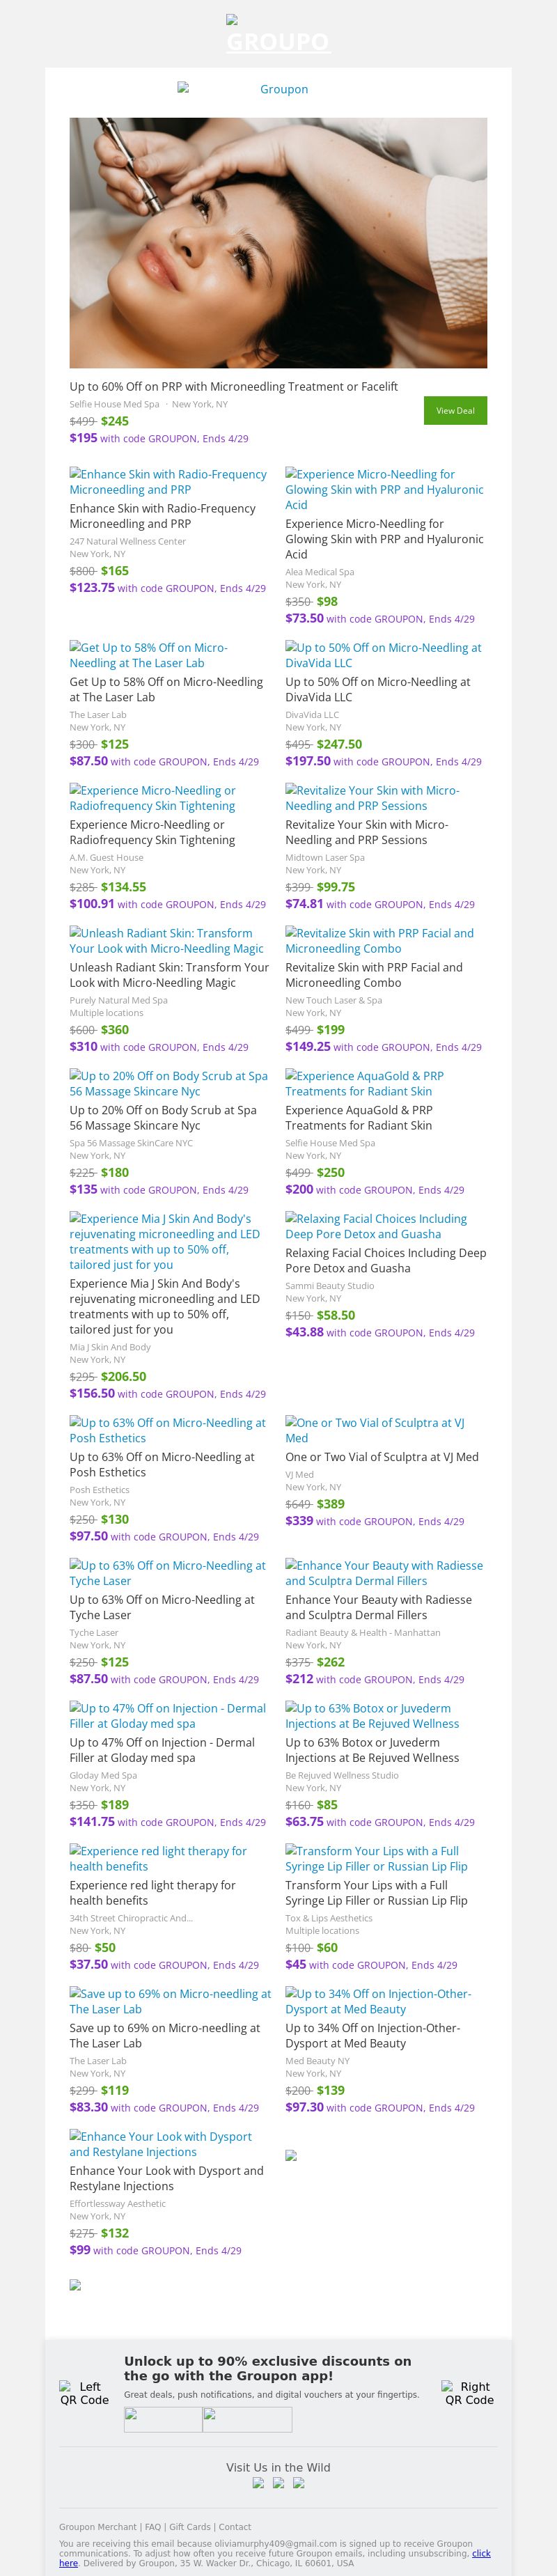
Task: Open the red light therapy image link
Action: click(x=157, y=1858)
